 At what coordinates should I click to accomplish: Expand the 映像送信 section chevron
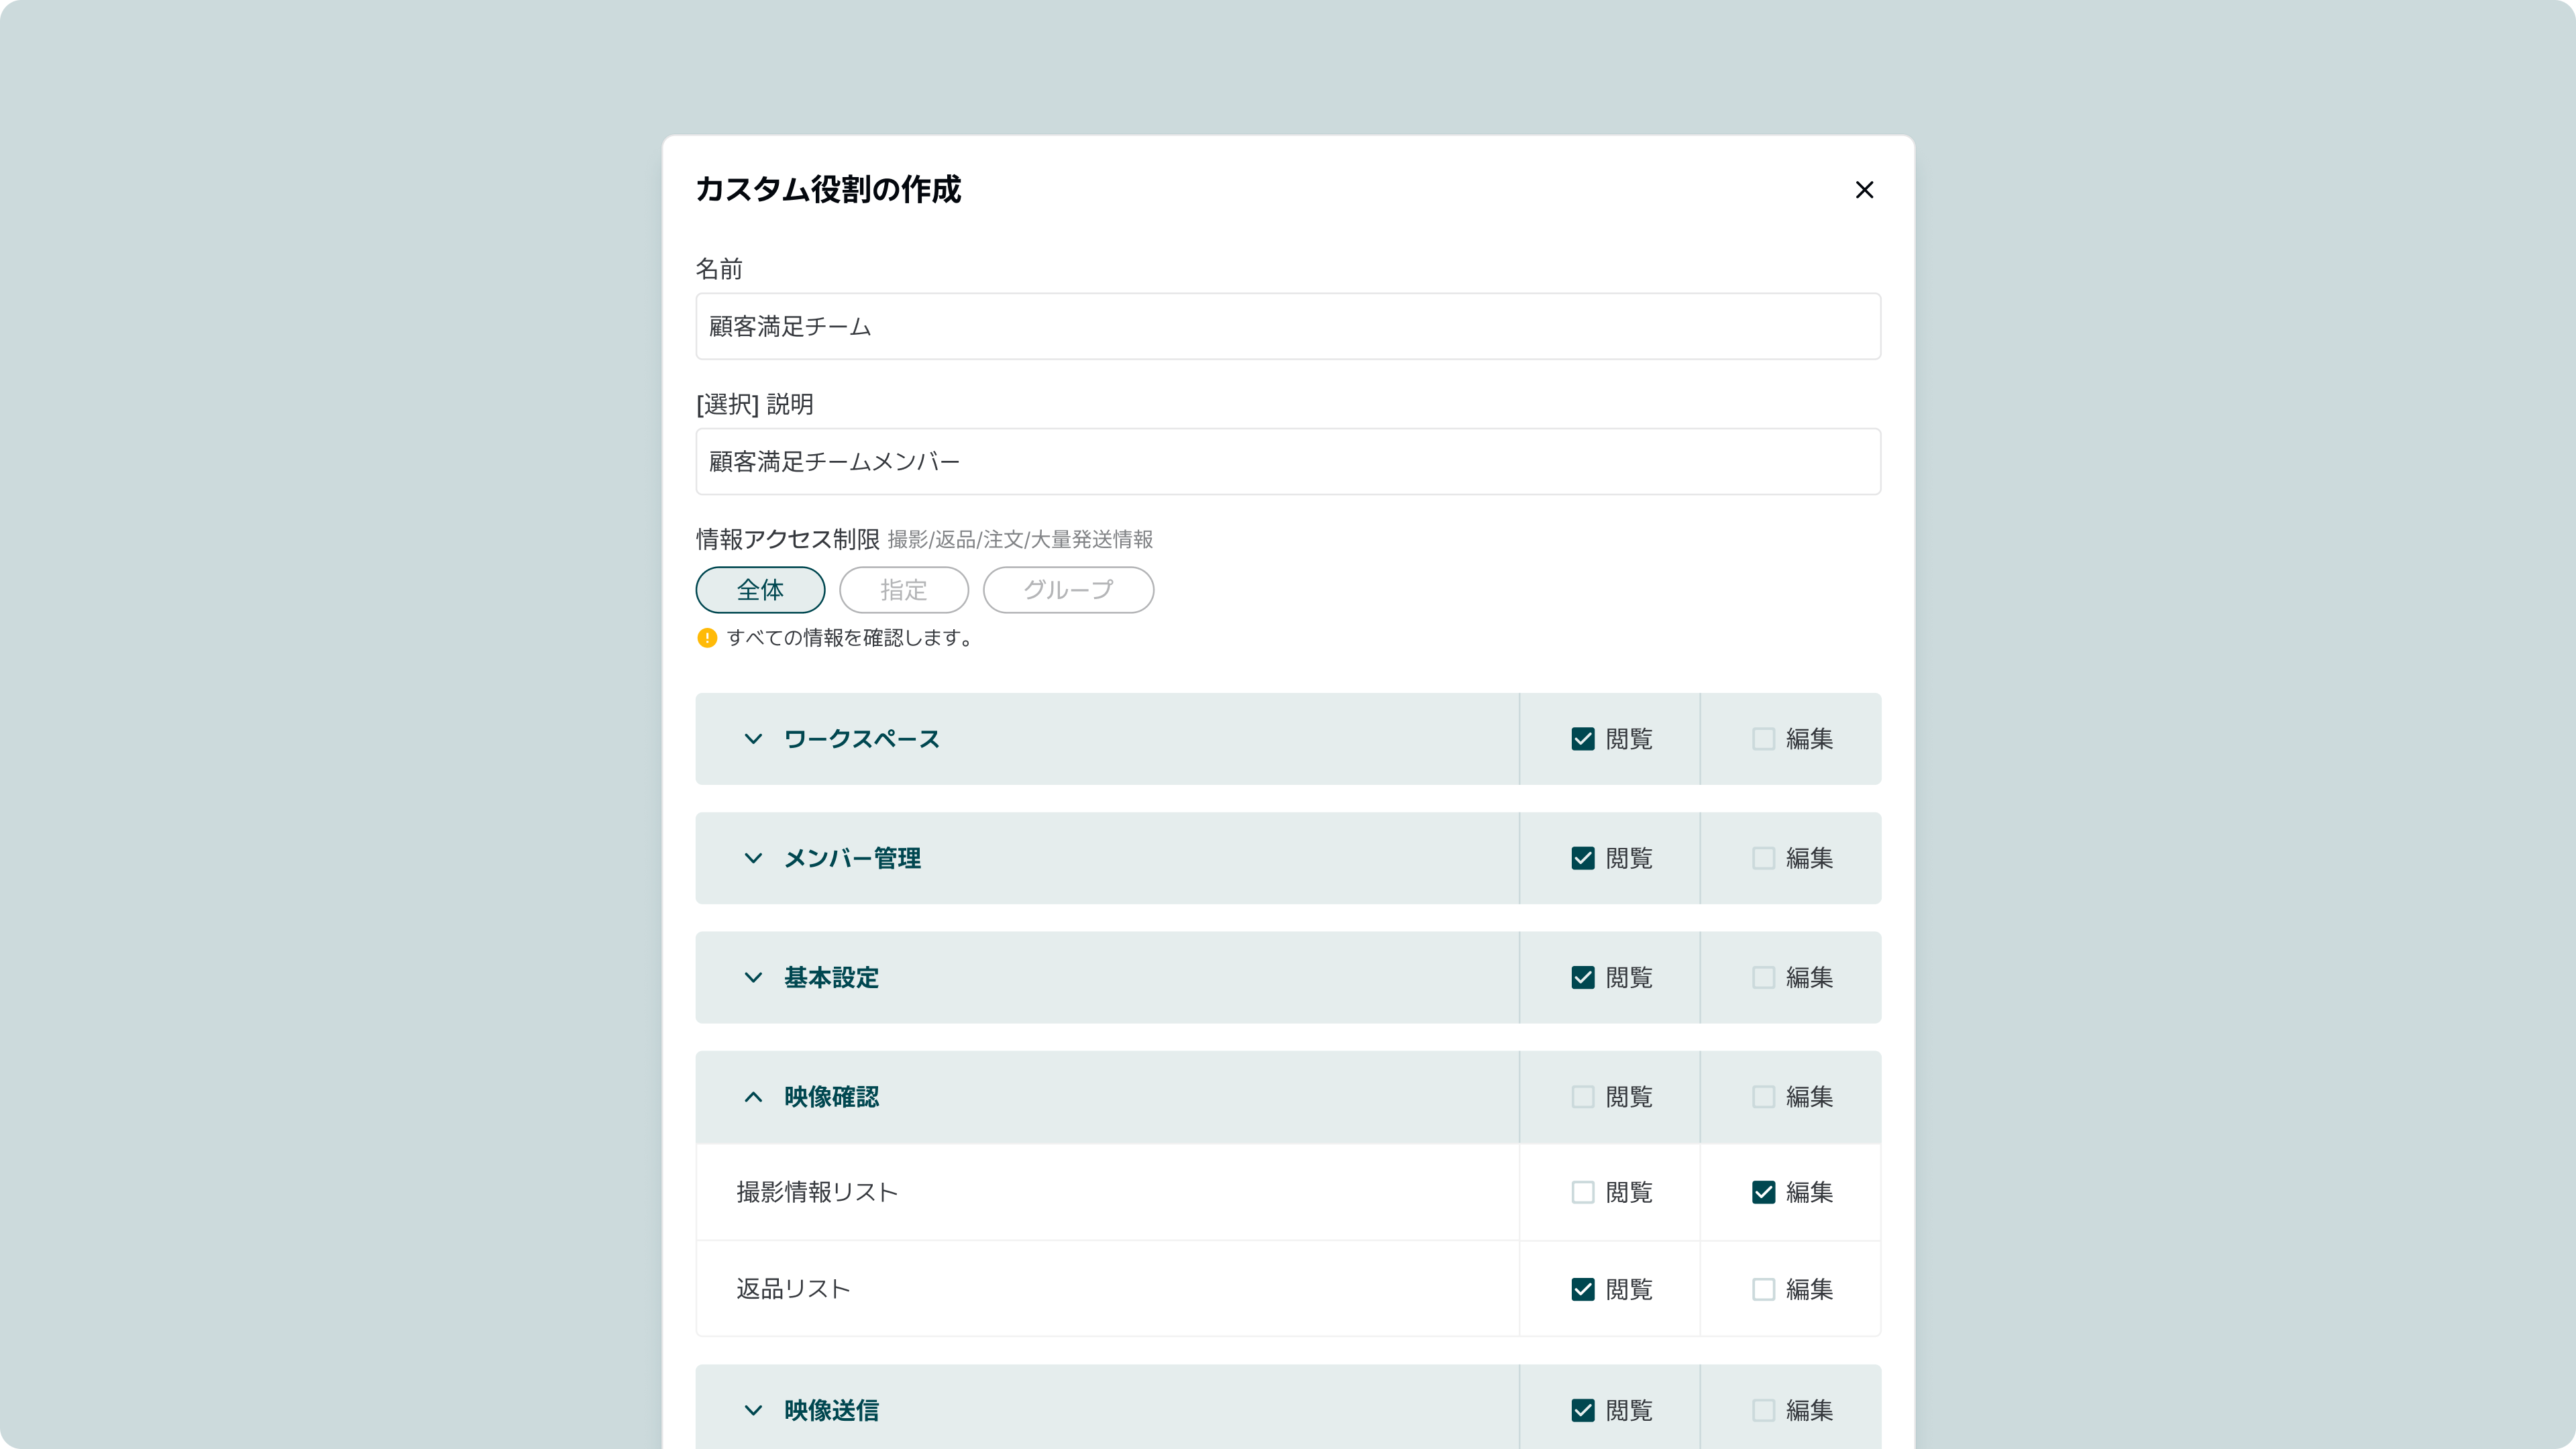coord(753,1410)
